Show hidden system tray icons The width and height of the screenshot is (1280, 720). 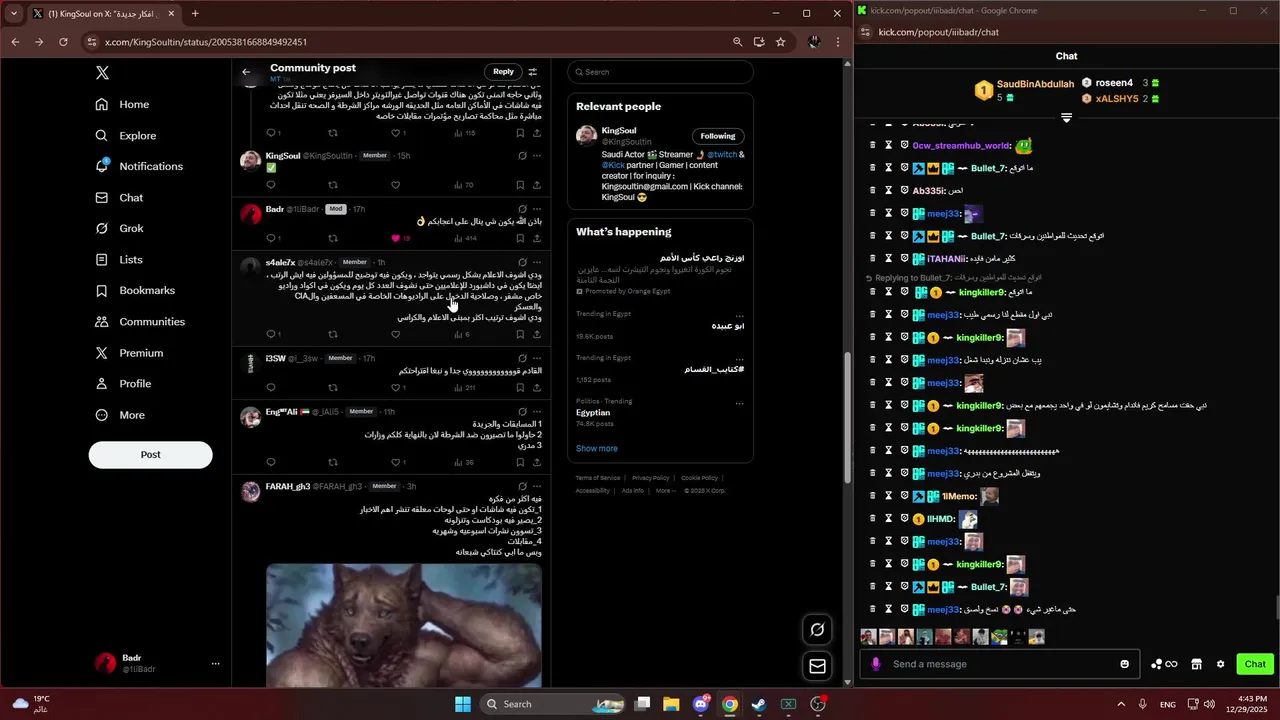tap(1120, 704)
